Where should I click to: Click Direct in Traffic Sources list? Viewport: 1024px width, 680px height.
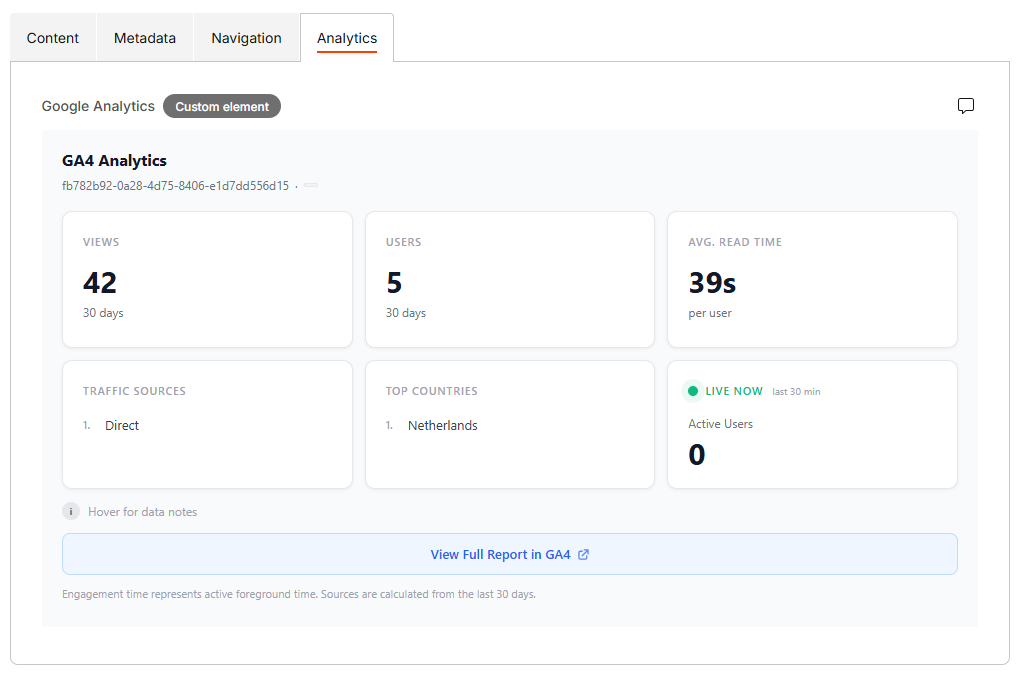point(122,426)
